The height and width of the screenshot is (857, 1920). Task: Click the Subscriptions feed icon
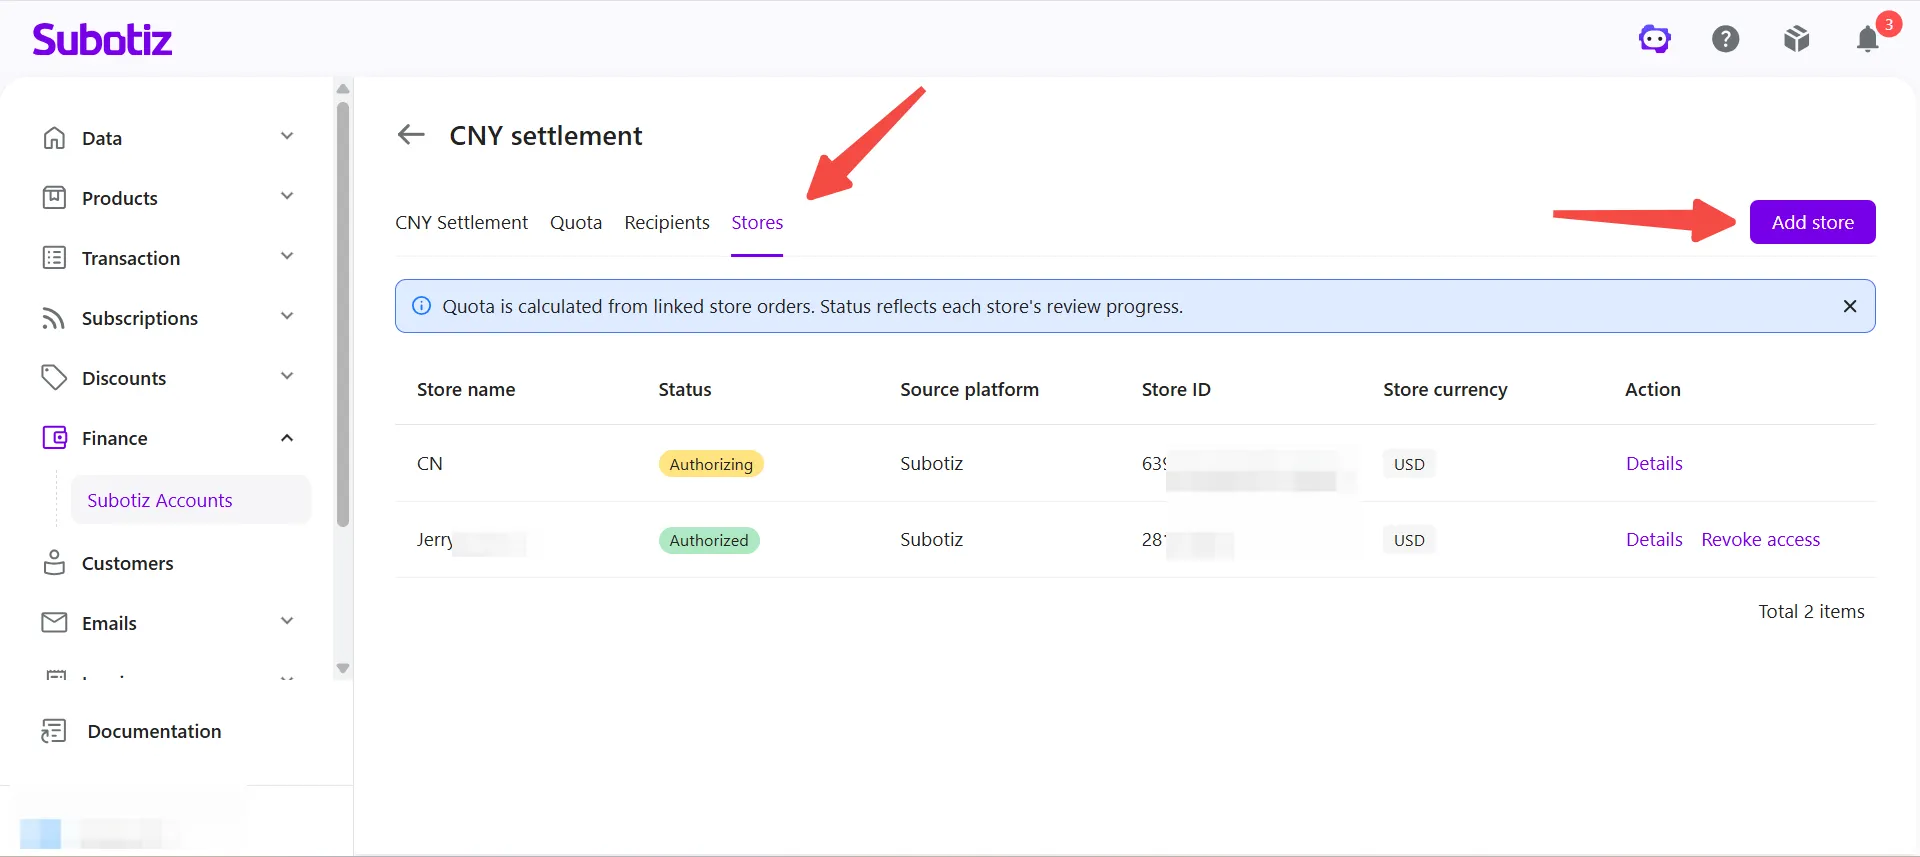pyautogui.click(x=54, y=318)
